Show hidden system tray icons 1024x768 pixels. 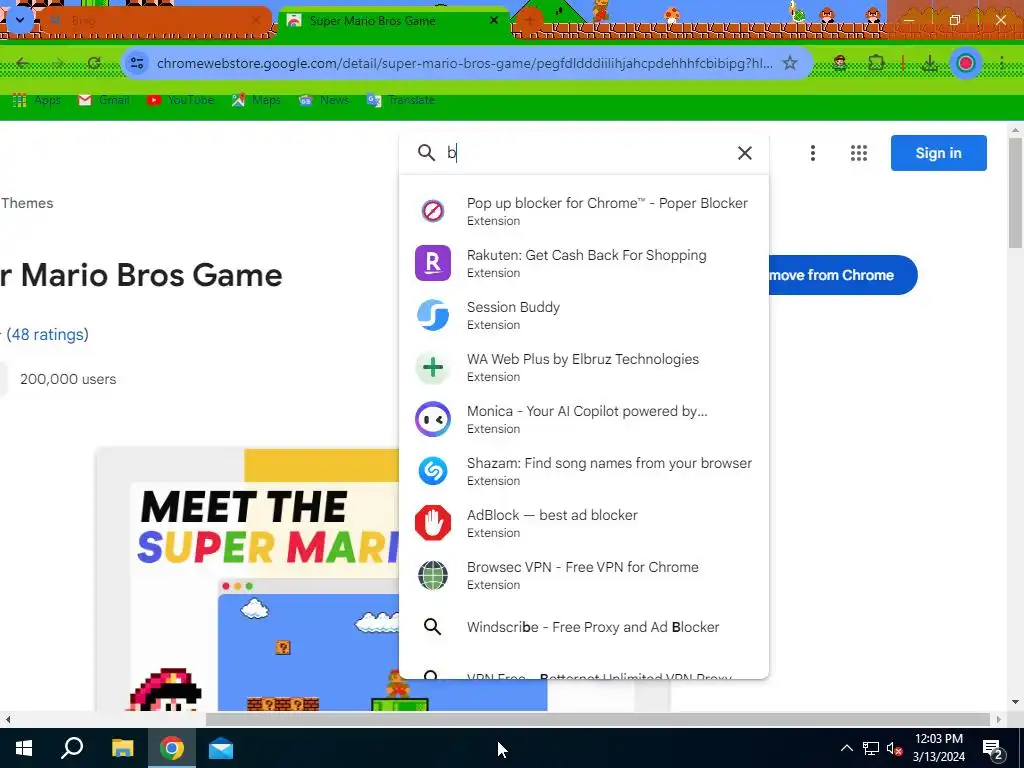(x=846, y=748)
